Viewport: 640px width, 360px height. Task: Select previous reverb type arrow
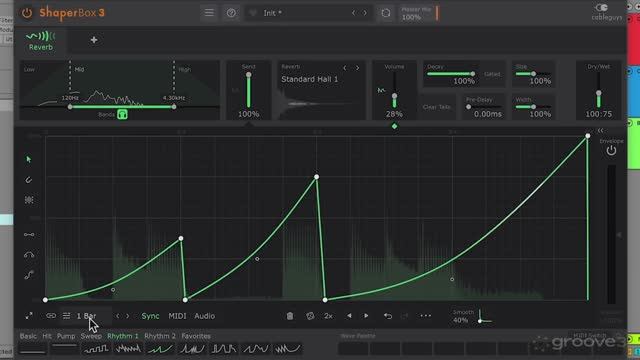[345, 68]
